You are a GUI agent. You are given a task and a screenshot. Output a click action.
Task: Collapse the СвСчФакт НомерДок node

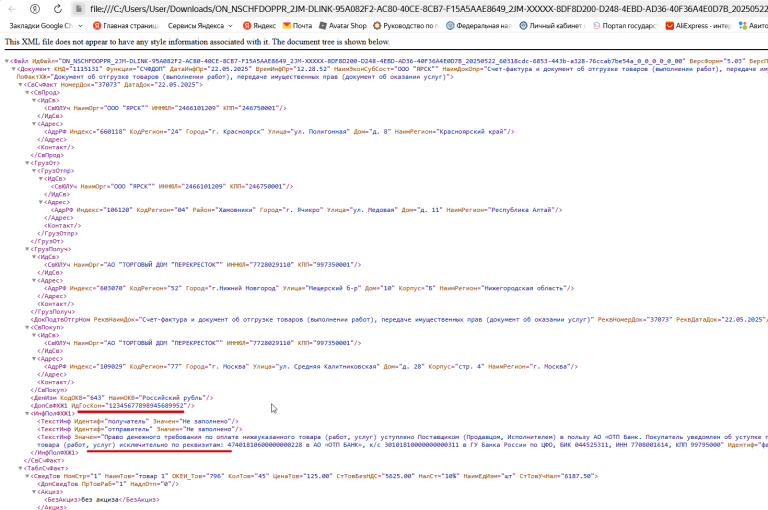(x=21, y=85)
